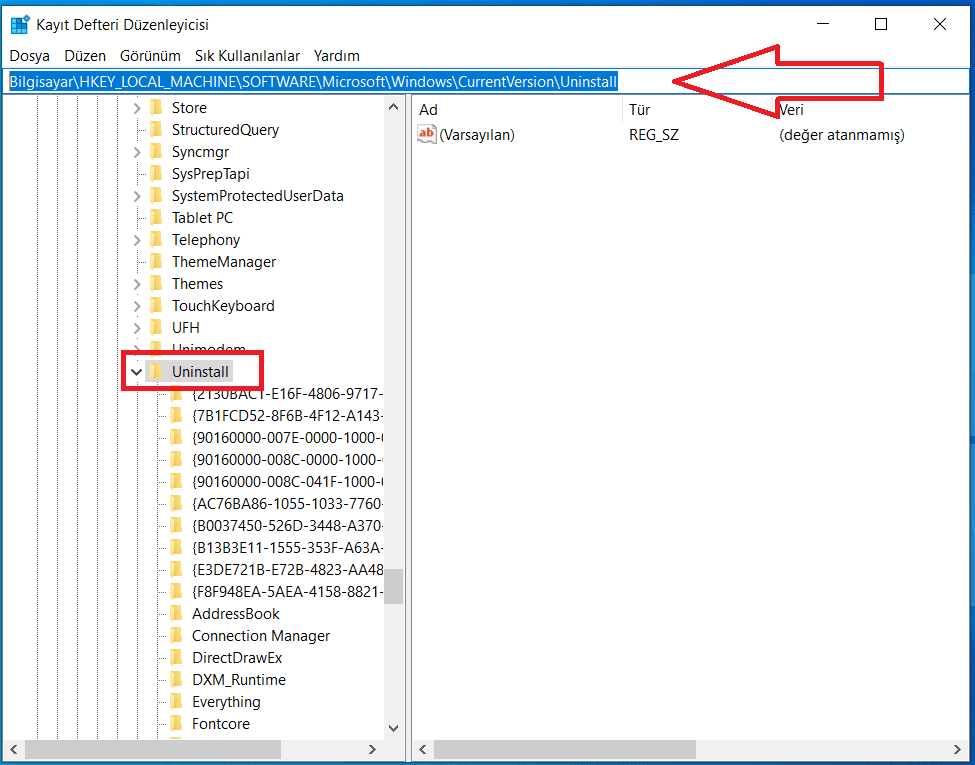Click tree pane scroll up arrow
The width and height of the screenshot is (975, 765).
[x=393, y=107]
